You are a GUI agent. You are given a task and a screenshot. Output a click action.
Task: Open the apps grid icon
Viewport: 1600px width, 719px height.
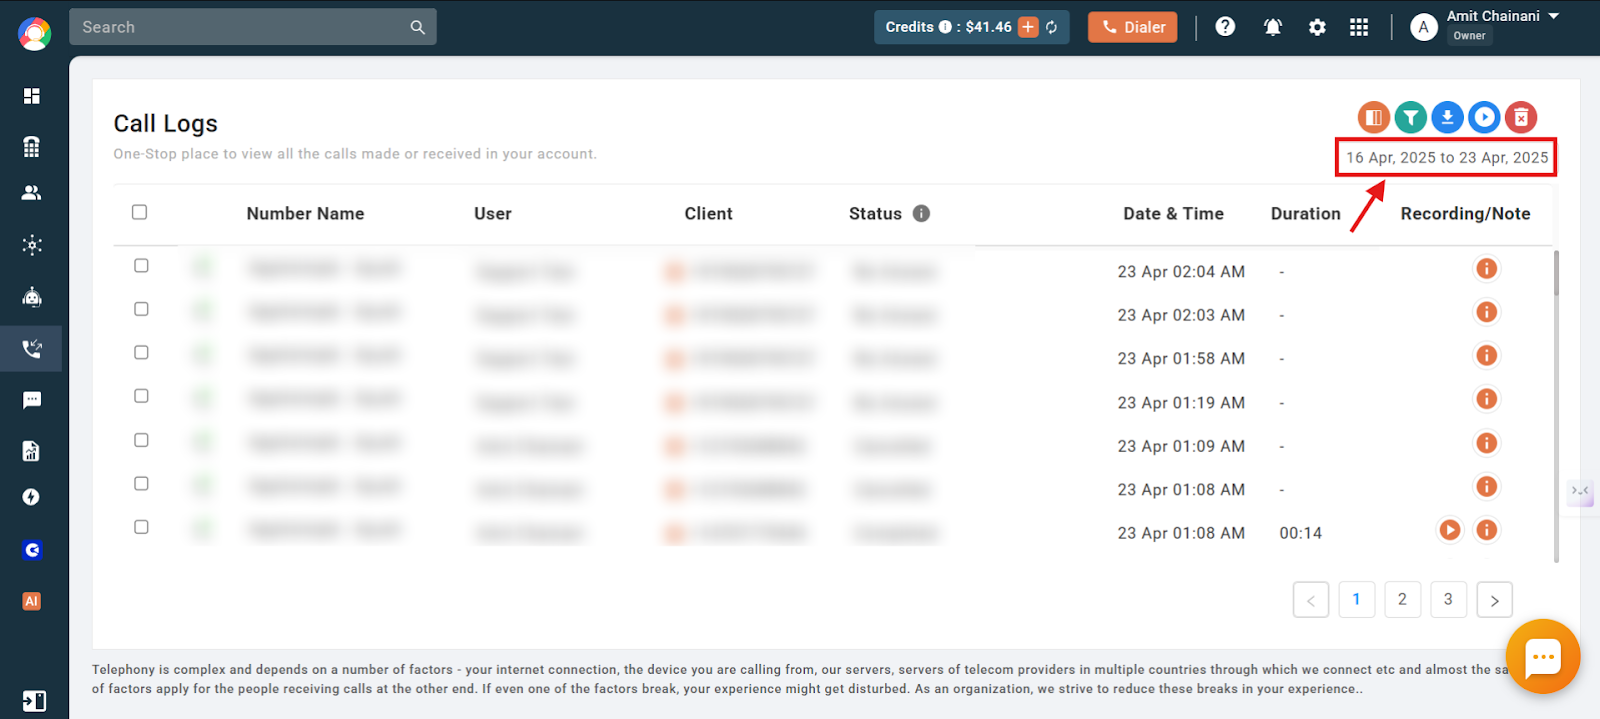[1359, 27]
